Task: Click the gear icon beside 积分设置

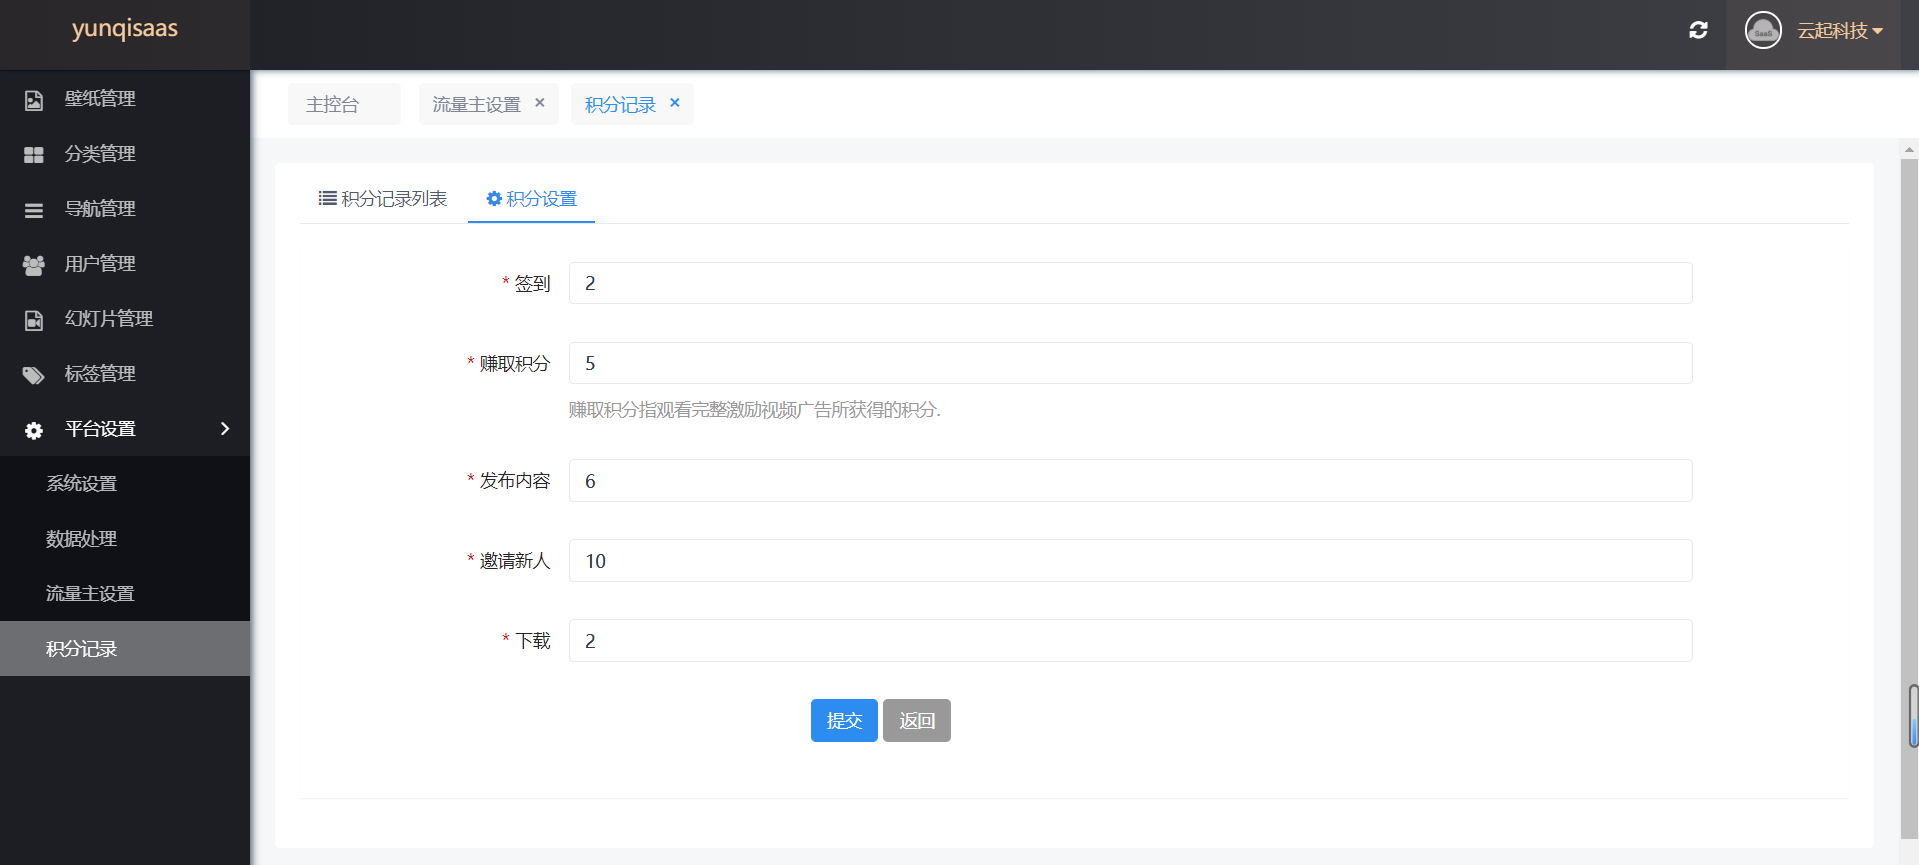Action: (494, 198)
